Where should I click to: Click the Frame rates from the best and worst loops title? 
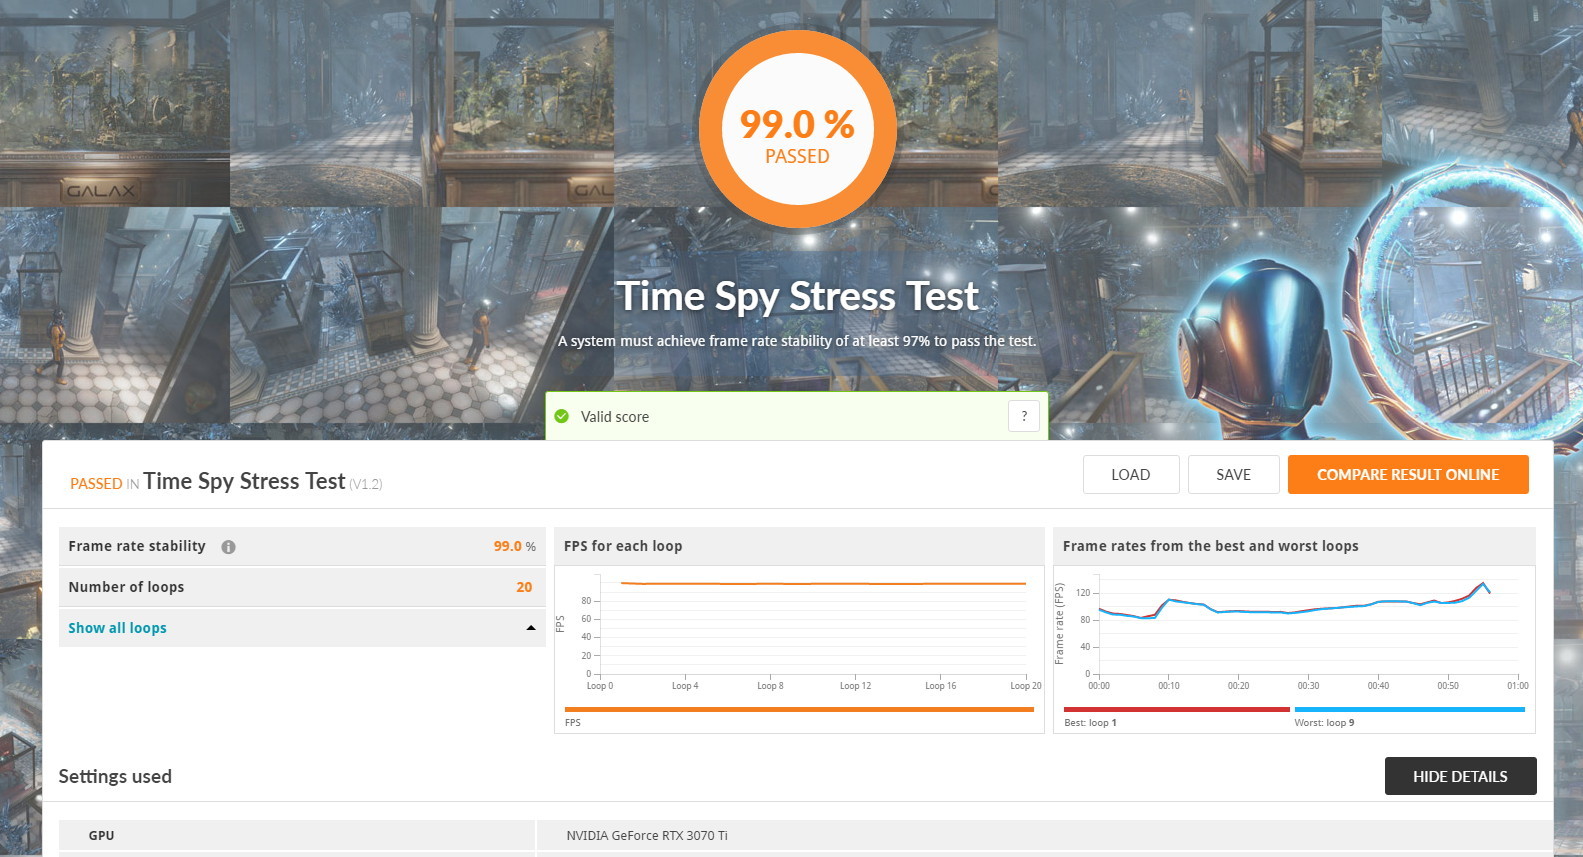(x=1210, y=546)
